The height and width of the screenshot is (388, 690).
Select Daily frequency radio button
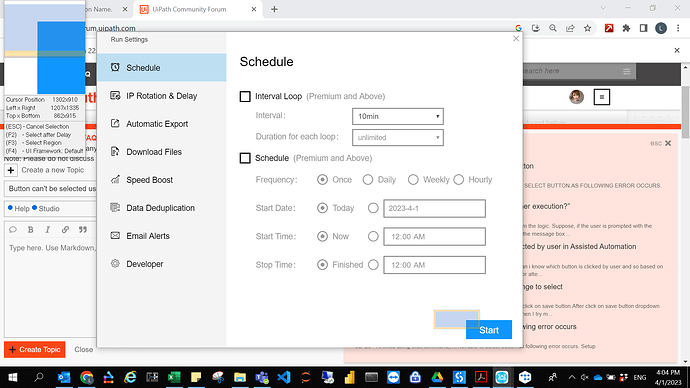367,179
